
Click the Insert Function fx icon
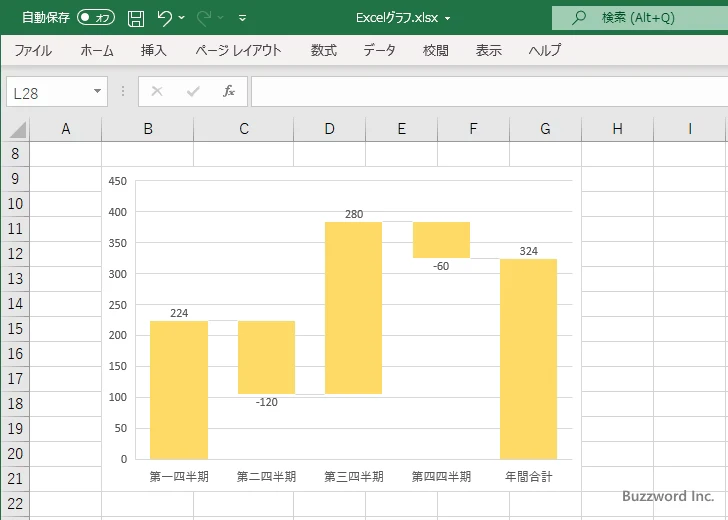(229, 91)
